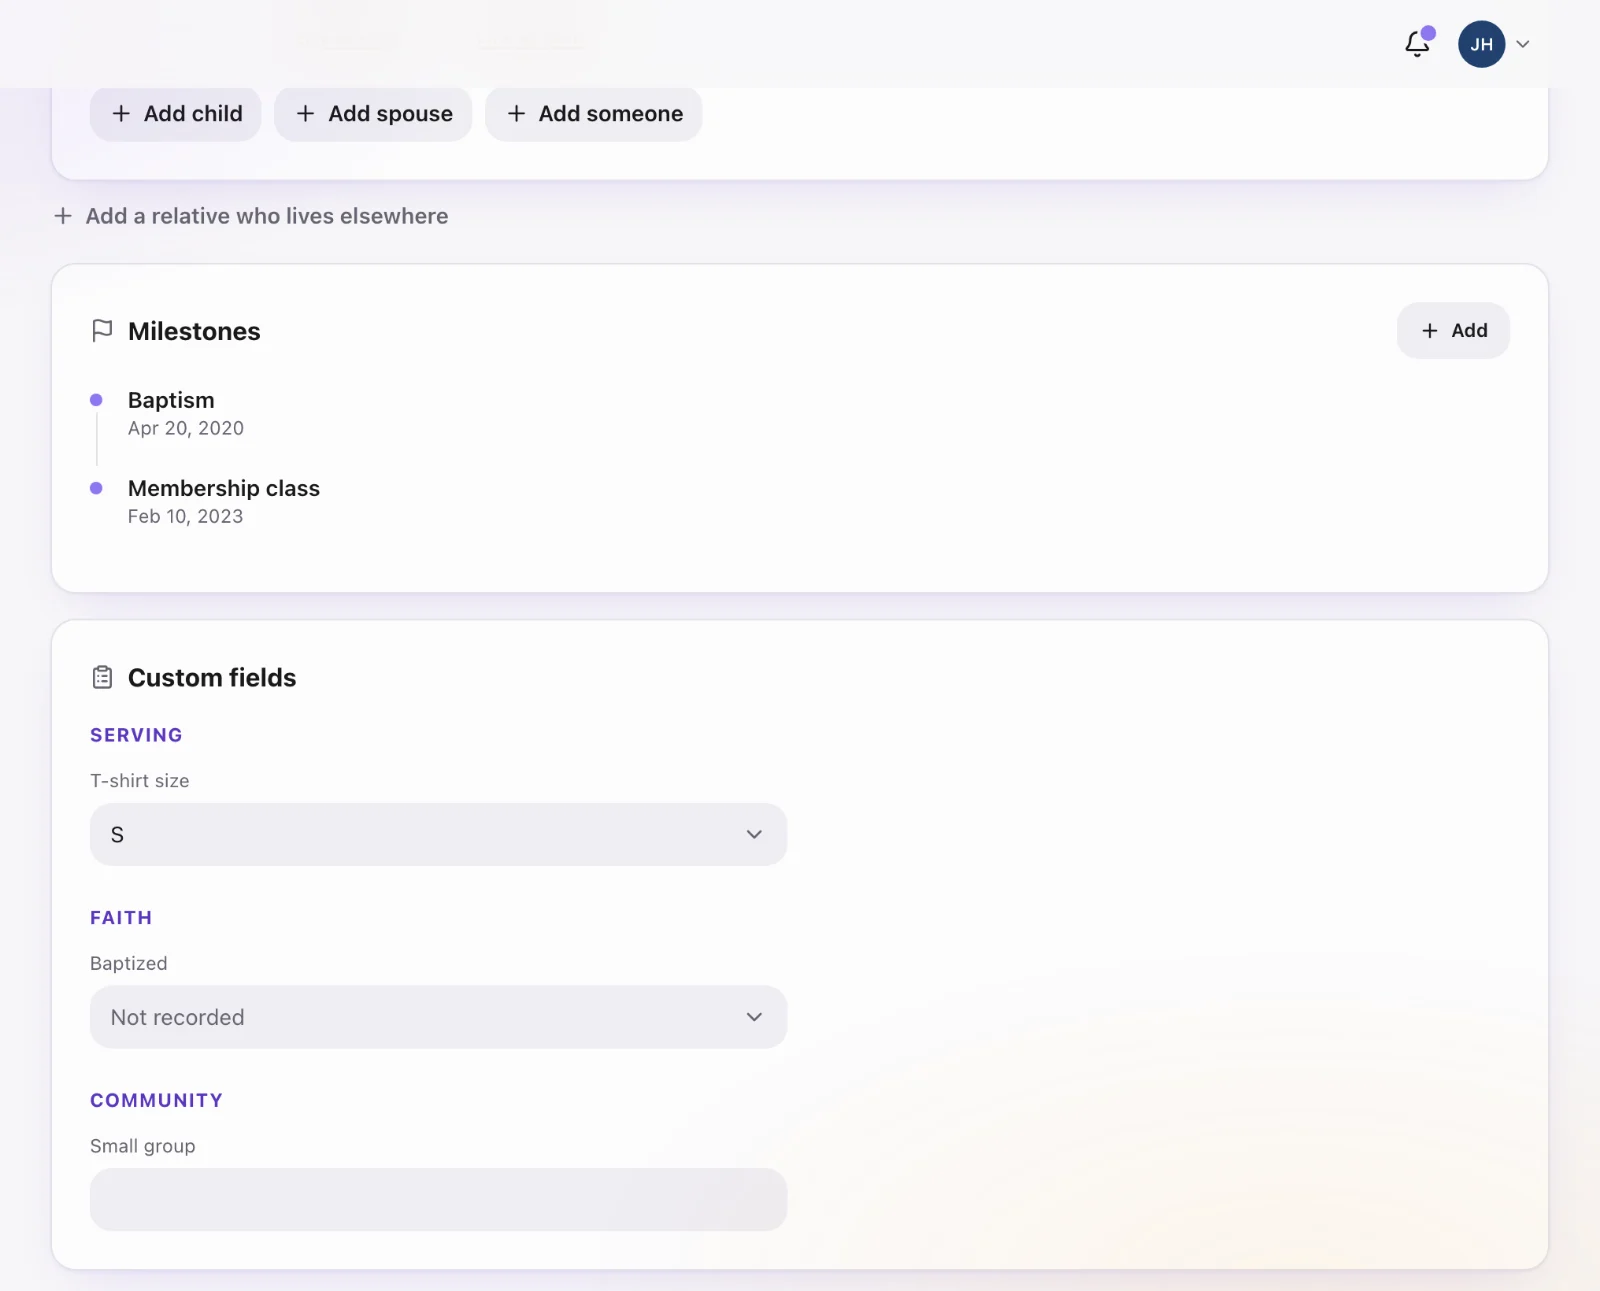The width and height of the screenshot is (1600, 1291).
Task: Add a new milestone
Action: 1453,331
